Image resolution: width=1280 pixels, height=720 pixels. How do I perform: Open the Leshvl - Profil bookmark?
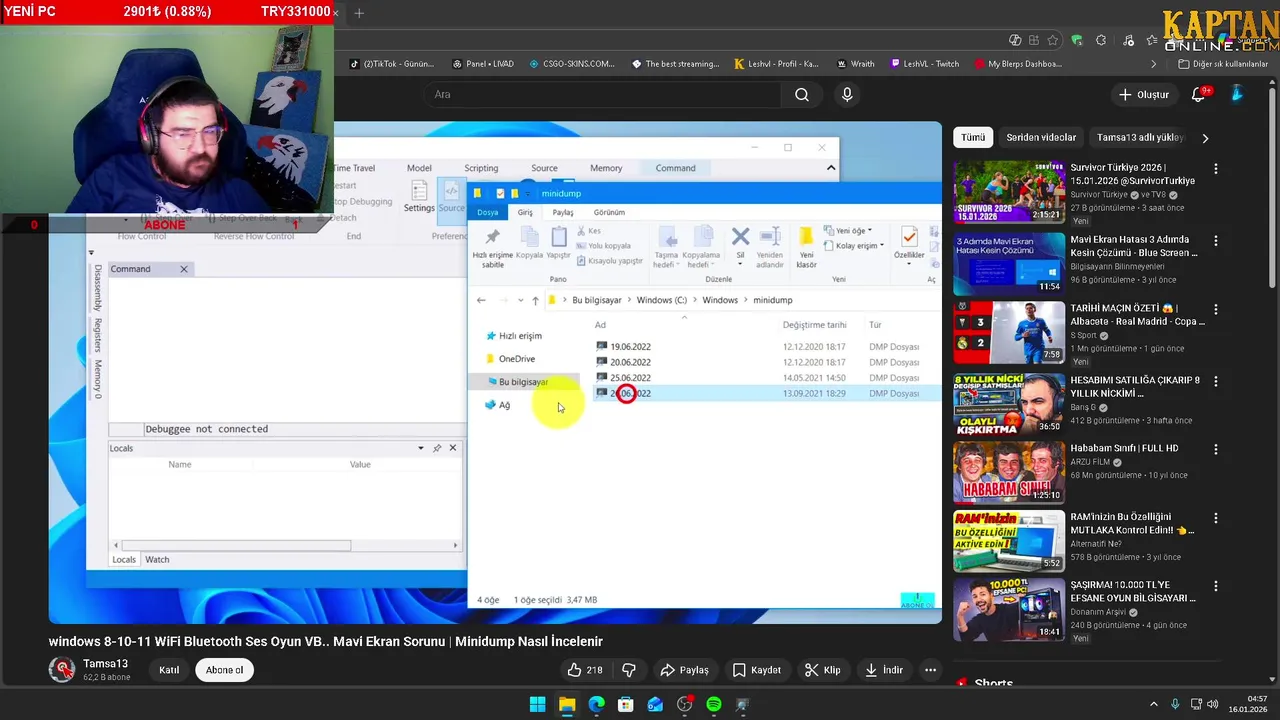776,64
